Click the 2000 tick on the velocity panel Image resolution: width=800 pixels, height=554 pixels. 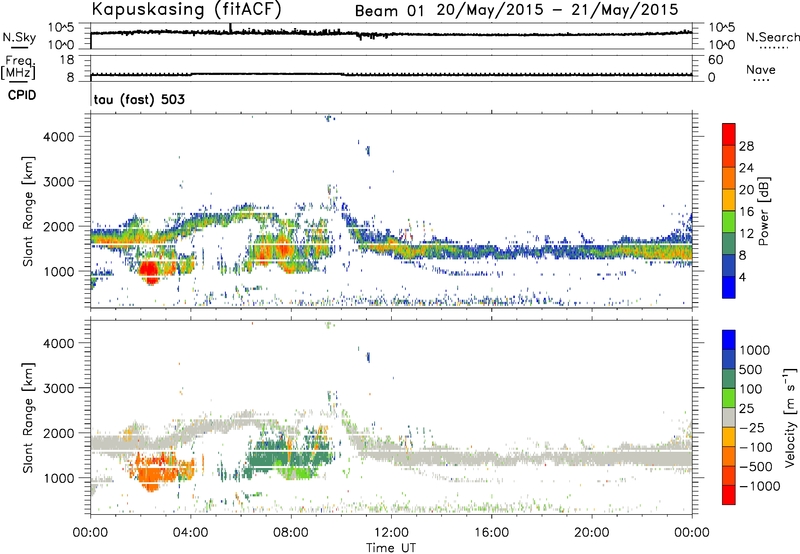coord(59,433)
